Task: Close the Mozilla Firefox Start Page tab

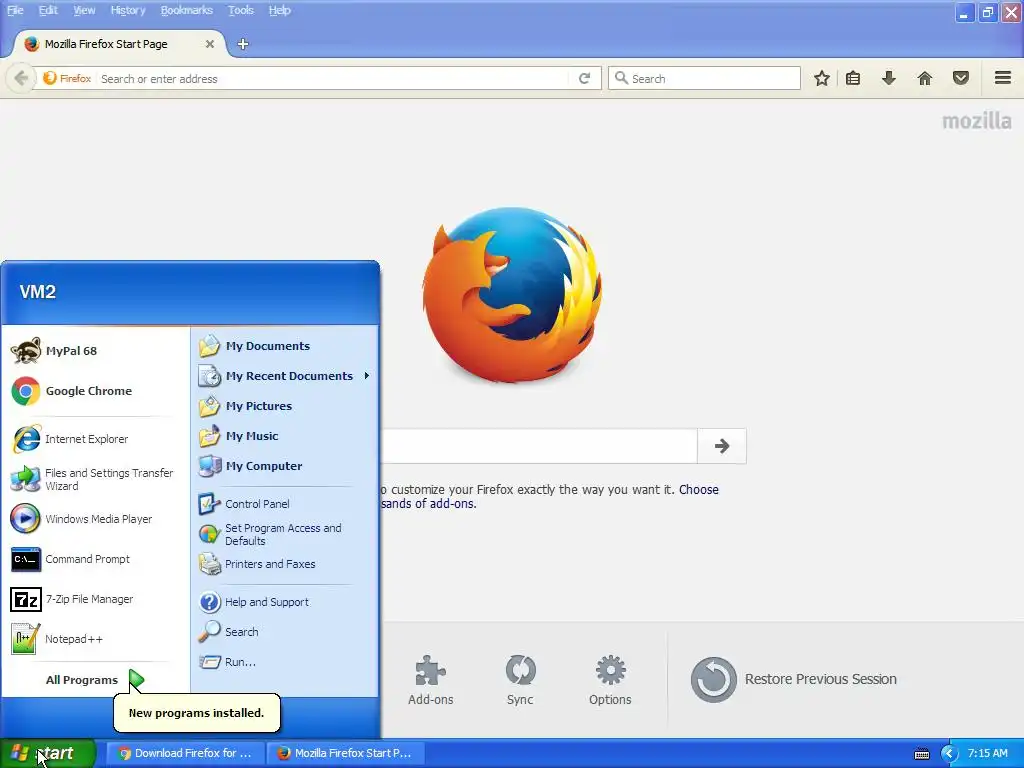Action: pos(210,44)
